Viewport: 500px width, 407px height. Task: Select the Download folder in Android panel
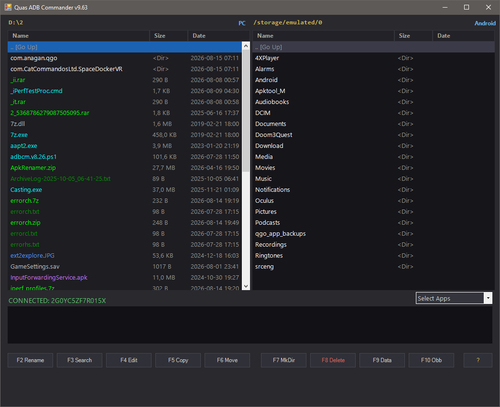coord(373,146)
